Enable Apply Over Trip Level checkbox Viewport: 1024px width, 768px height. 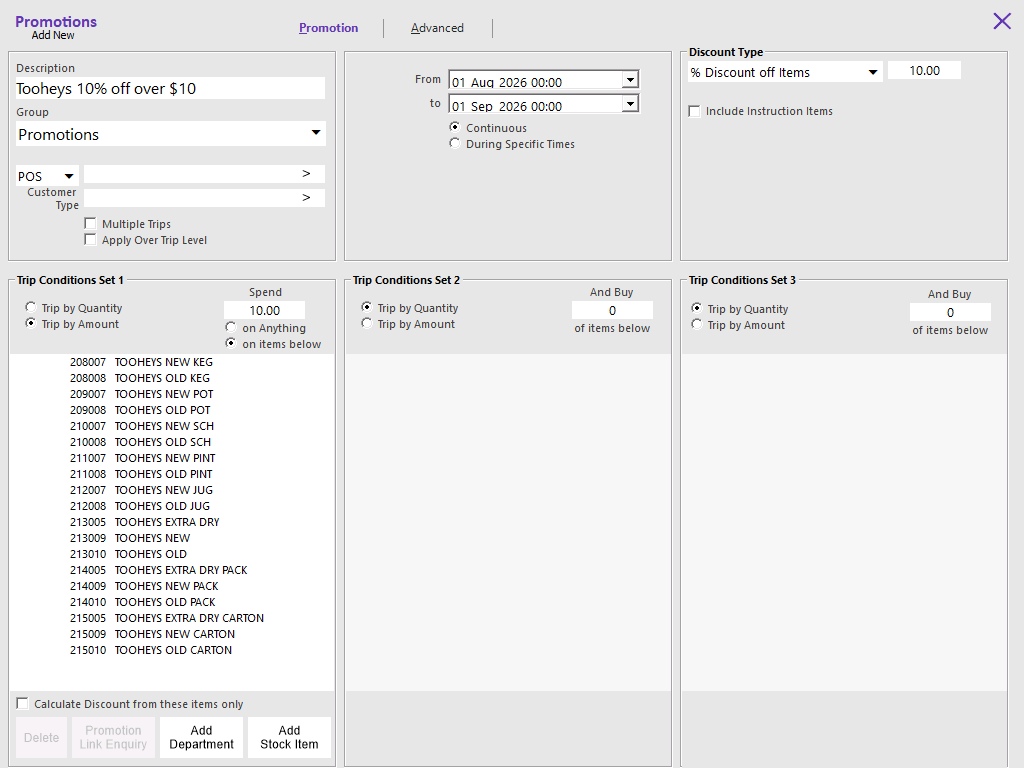[90, 240]
